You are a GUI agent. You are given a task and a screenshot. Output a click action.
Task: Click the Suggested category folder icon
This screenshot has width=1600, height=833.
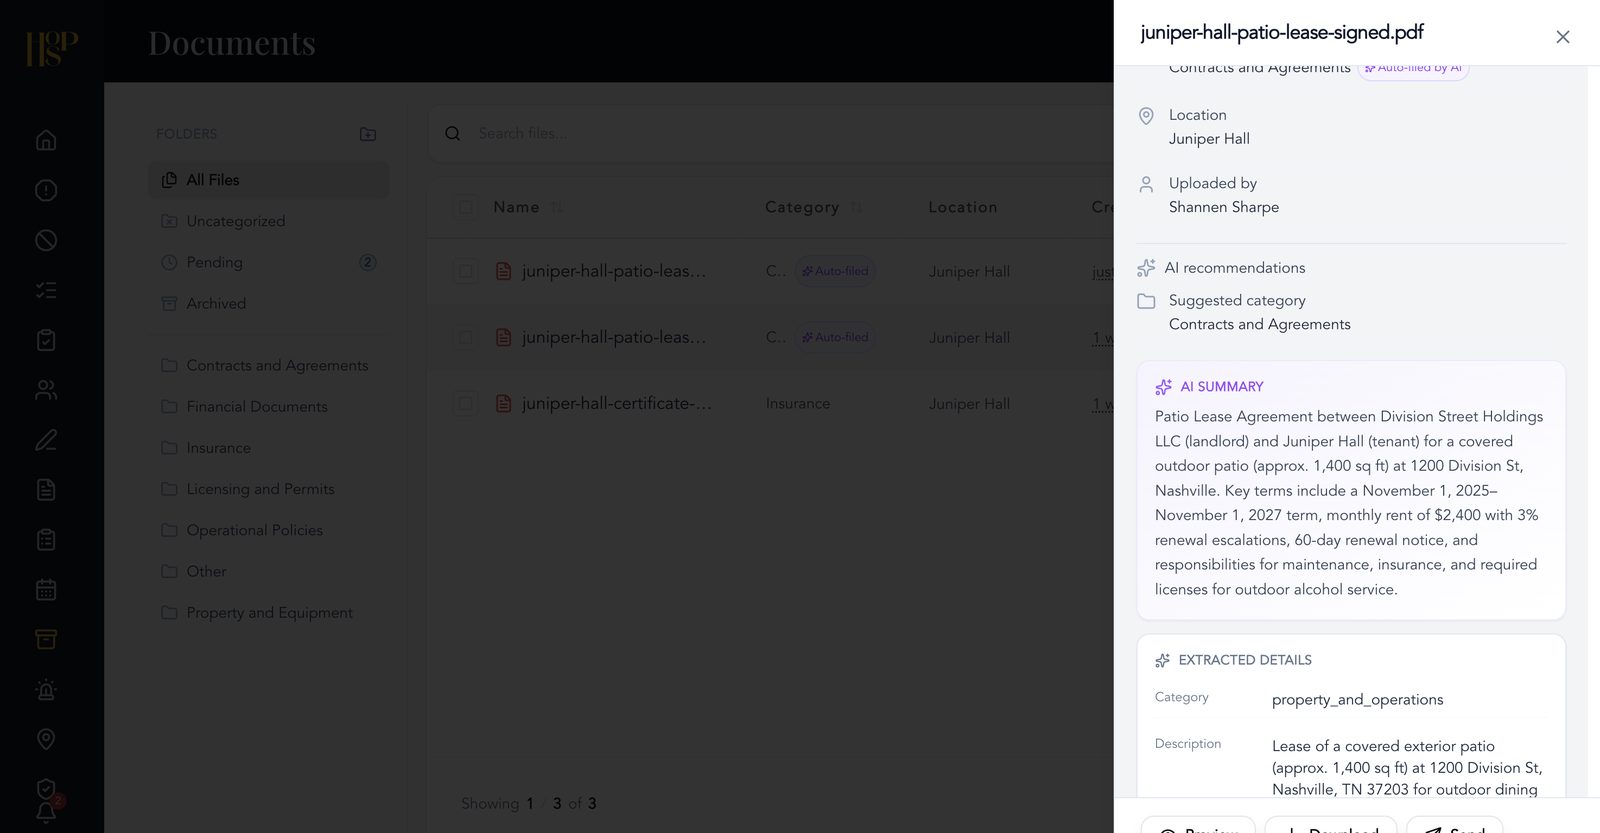click(x=1147, y=301)
